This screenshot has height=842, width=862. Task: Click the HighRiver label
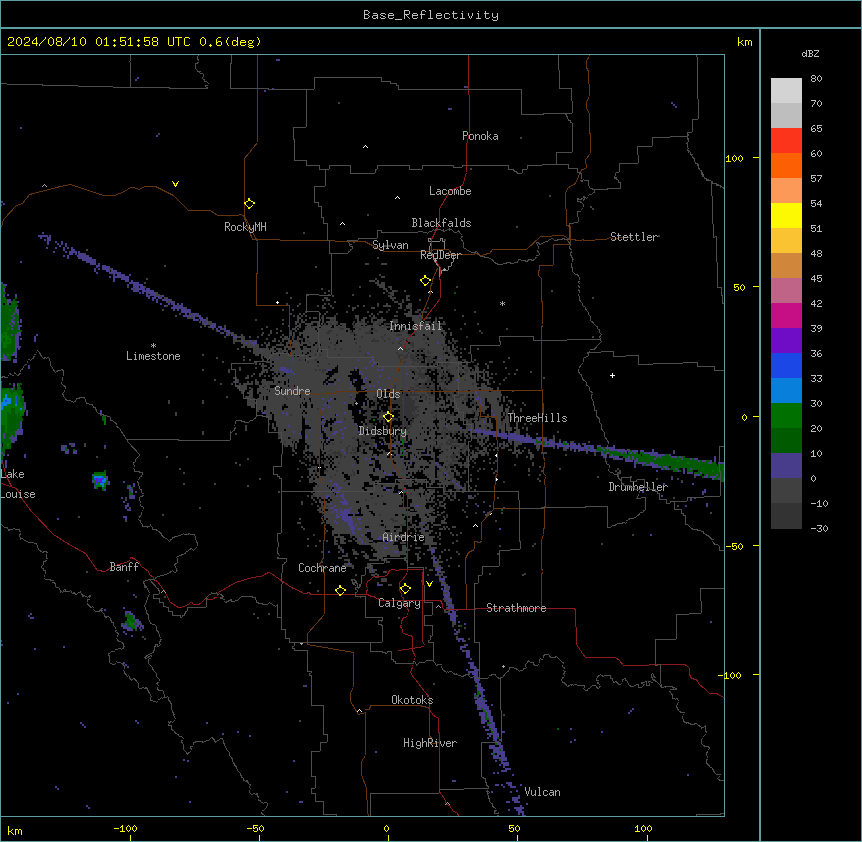[430, 743]
